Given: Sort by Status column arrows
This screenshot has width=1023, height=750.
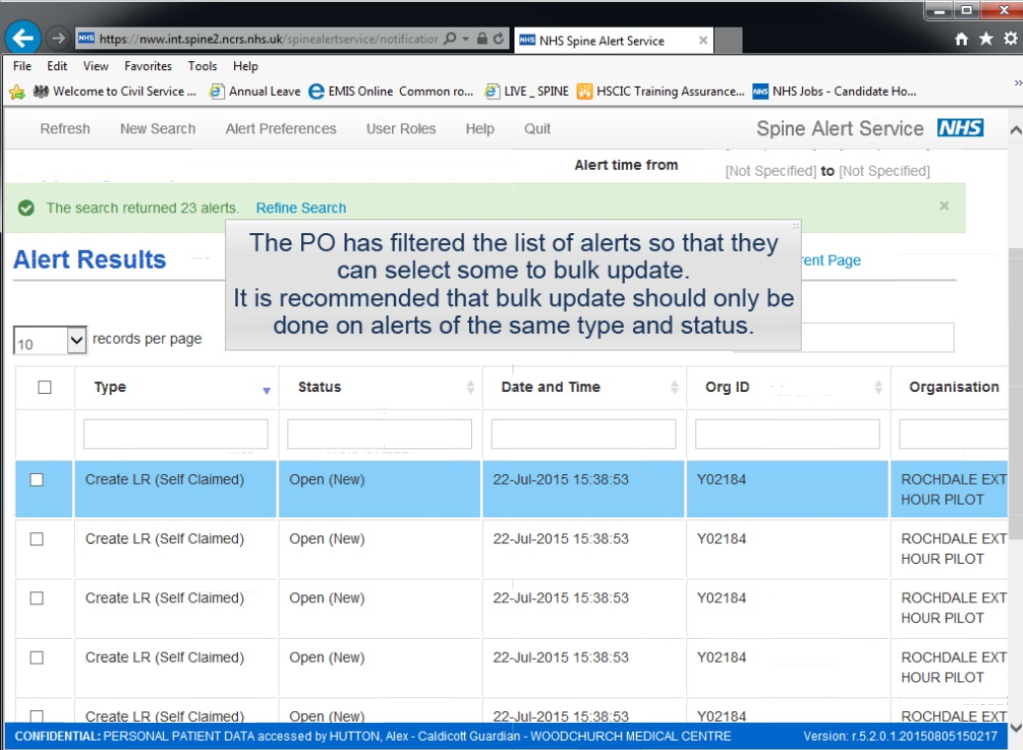Looking at the screenshot, I should (470, 387).
